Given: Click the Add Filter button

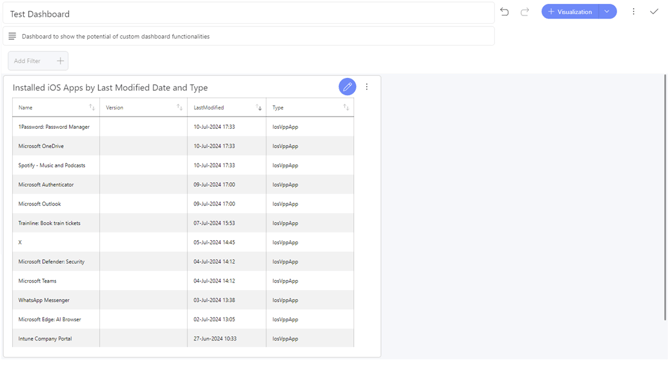Looking at the screenshot, I should [38, 61].
